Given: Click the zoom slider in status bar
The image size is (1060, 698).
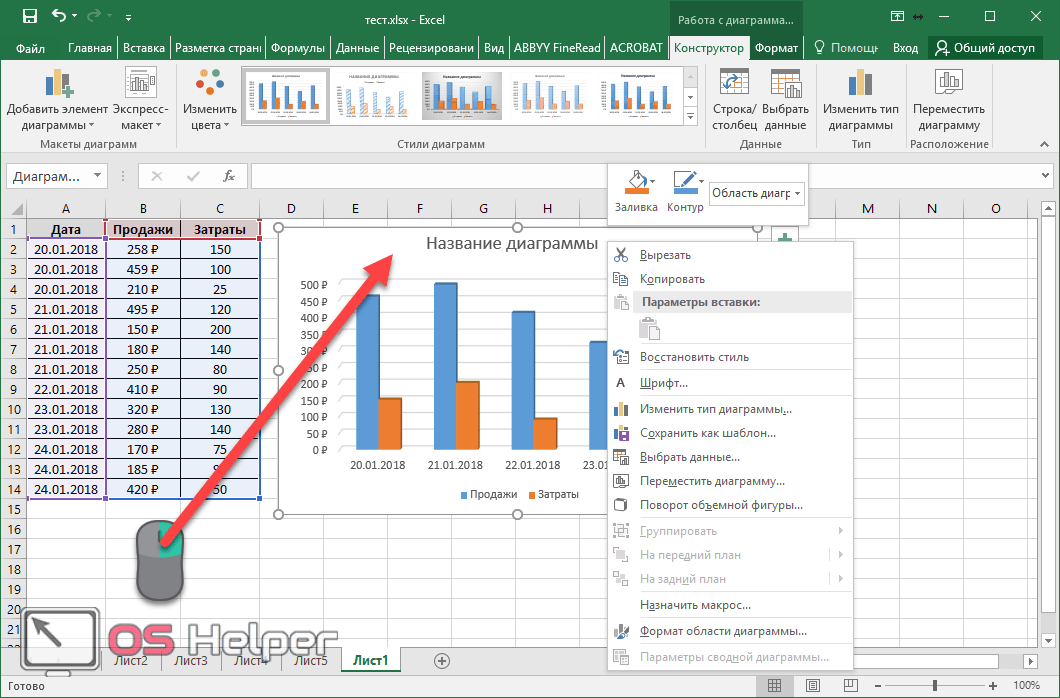Looking at the screenshot, I should 933,685.
